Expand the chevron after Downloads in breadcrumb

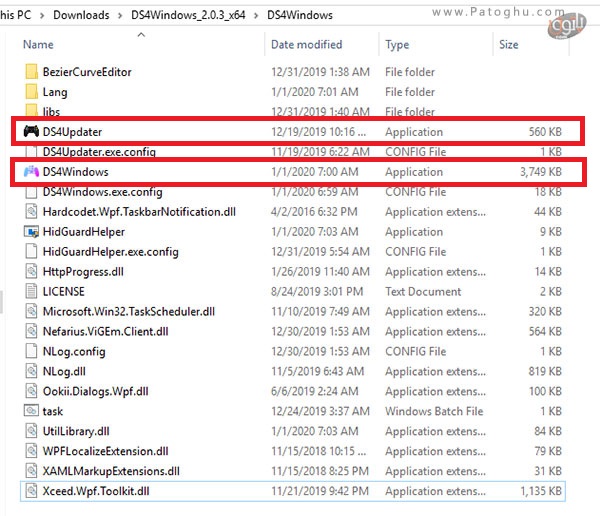120,15
